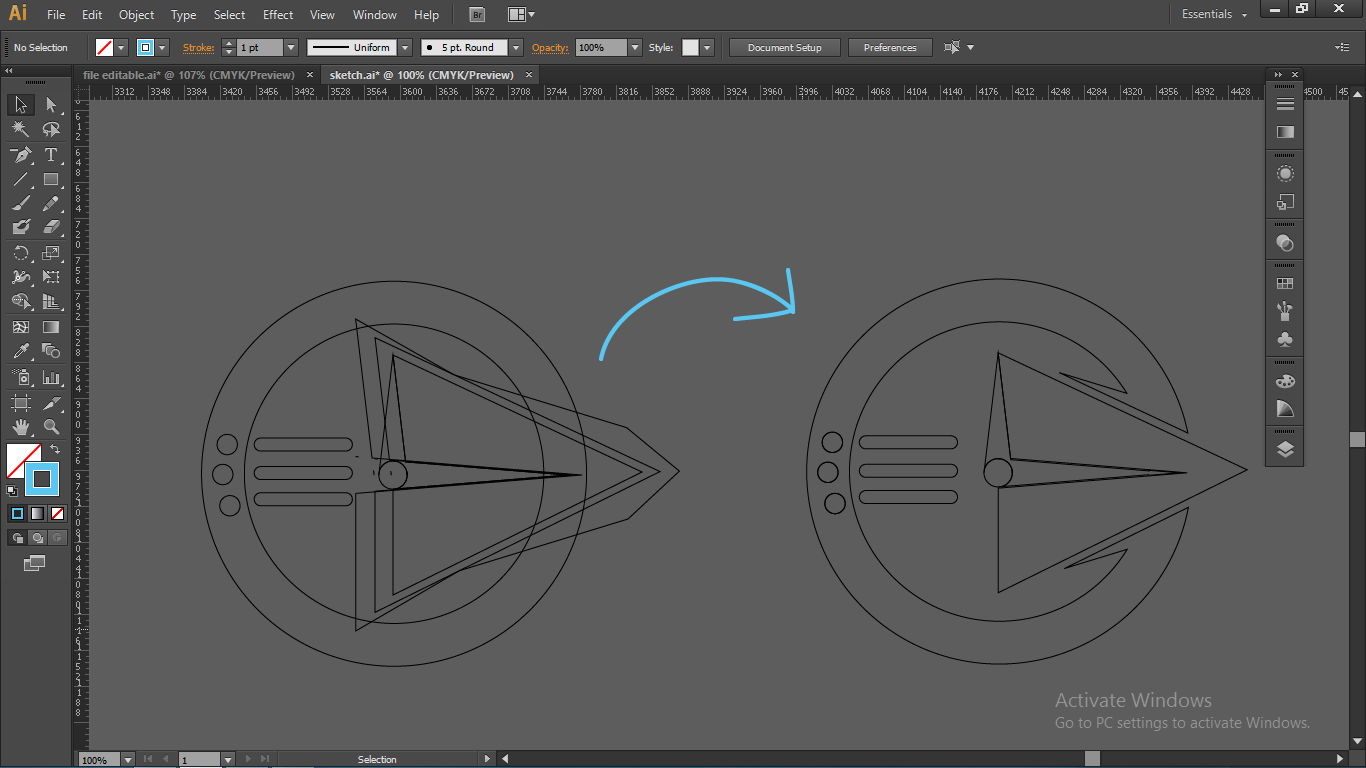Open the Layers panel icon
This screenshot has height=768, width=1366.
(x=1285, y=449)
